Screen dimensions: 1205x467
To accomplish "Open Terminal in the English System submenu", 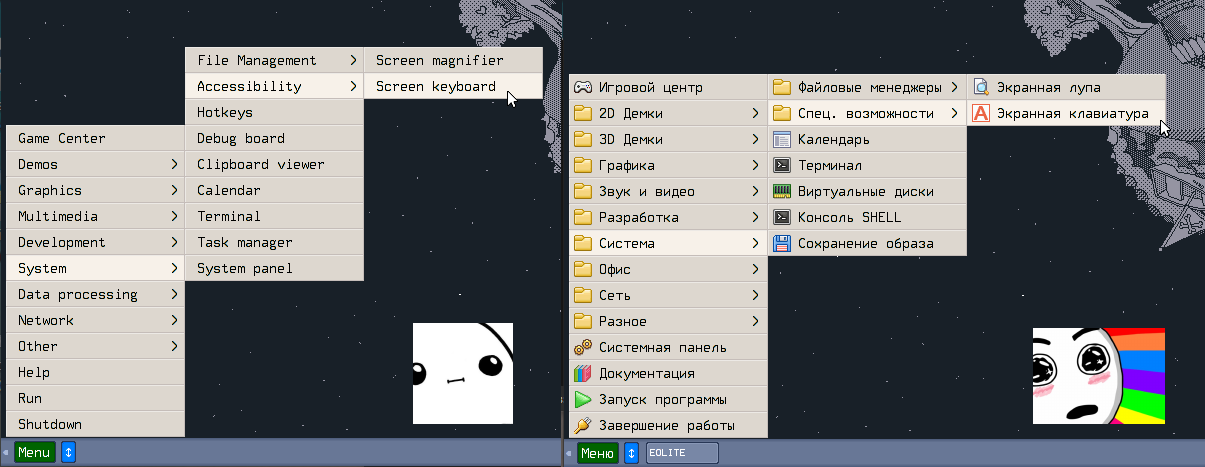I will (x=275, y=216).
